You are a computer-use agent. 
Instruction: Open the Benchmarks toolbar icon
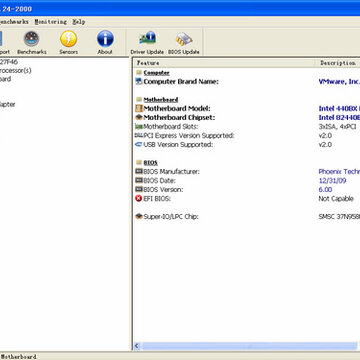(x=32, y=39)
